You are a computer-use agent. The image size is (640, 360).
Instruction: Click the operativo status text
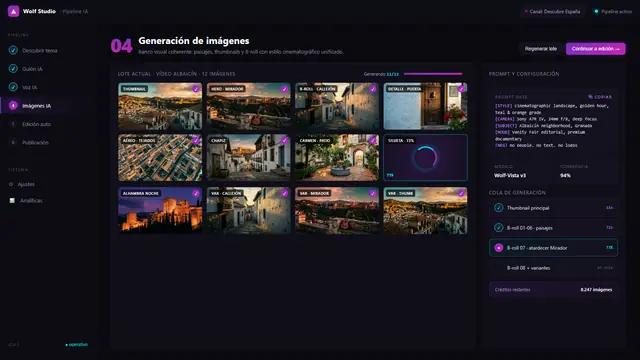(x=77, y=344)
